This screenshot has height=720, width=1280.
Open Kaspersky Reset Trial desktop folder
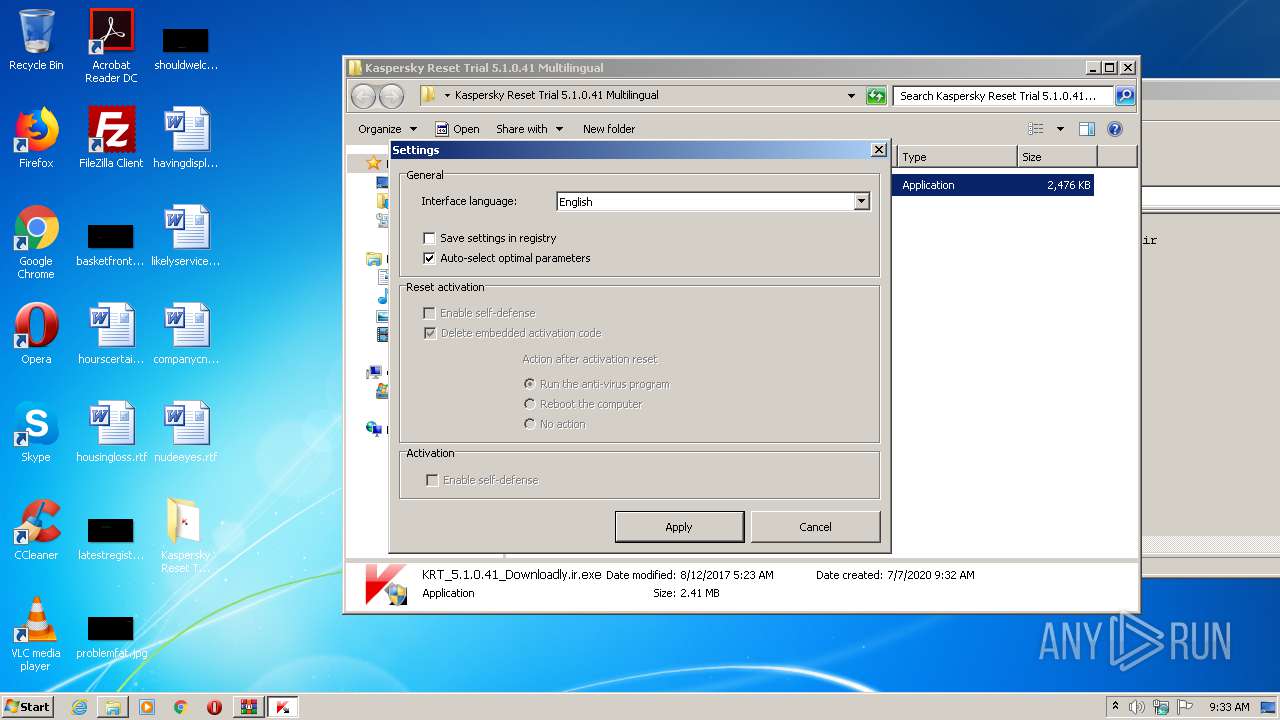(186, 536)
